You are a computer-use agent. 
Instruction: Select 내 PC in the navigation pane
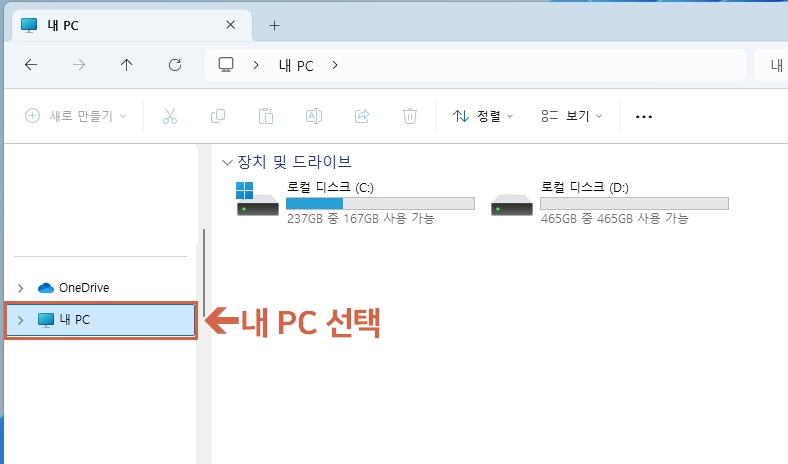pos(100,320)
